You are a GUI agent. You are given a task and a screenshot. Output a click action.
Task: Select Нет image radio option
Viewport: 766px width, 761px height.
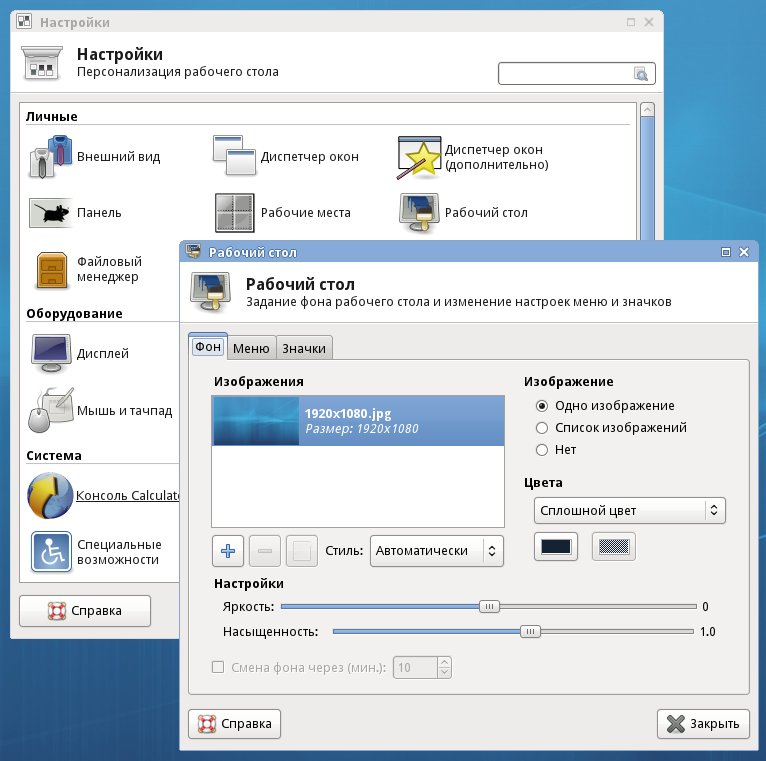pos(542,450)
